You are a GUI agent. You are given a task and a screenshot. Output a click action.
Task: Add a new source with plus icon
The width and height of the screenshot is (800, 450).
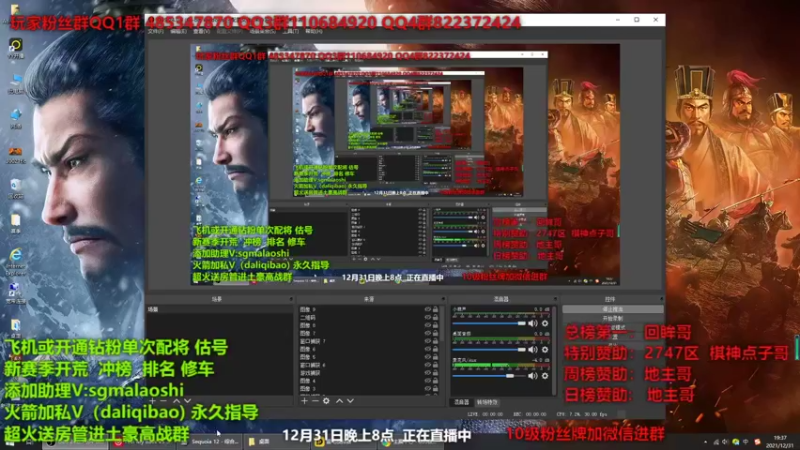click(304, 401)
